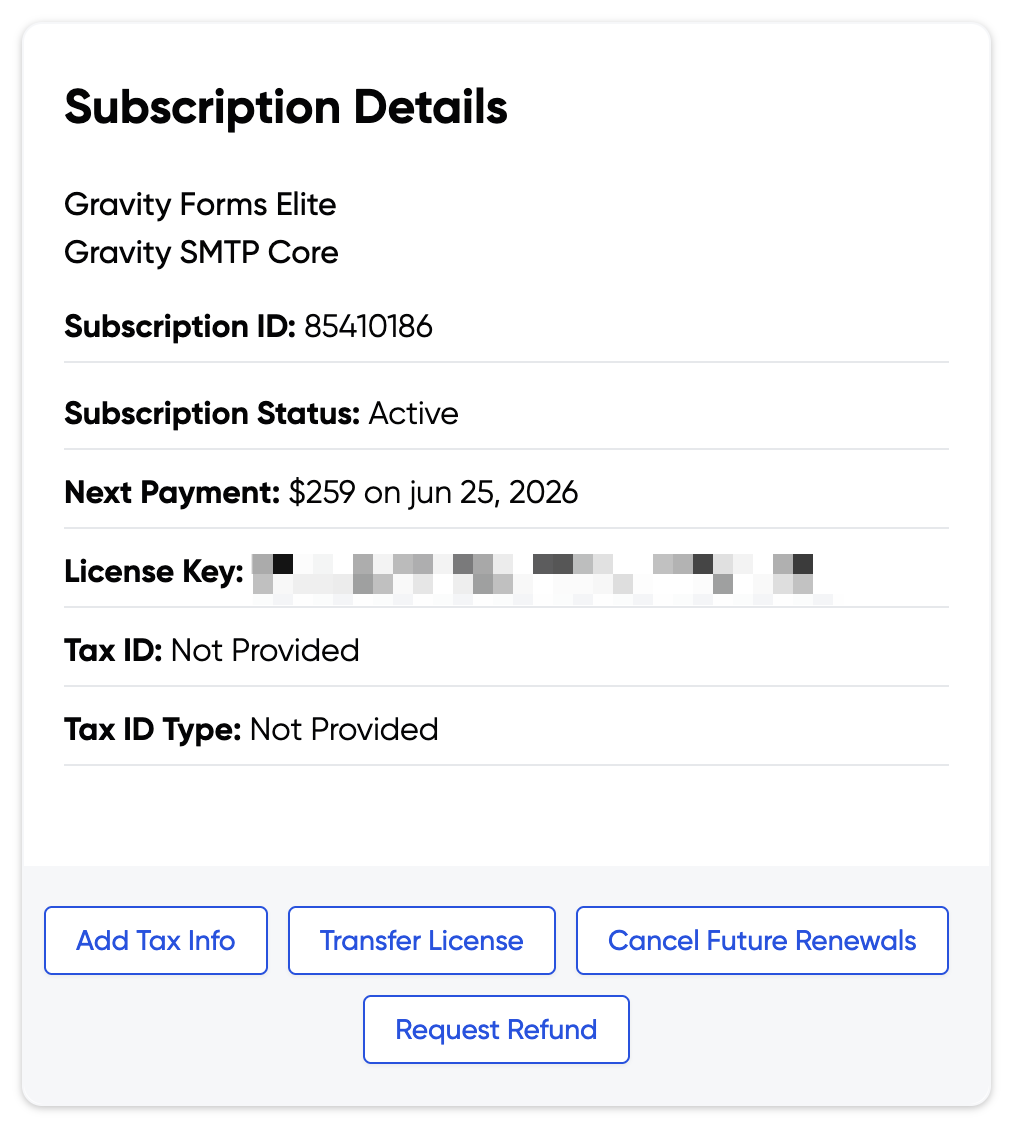Click the Subscription Details heading
The height and width of the screenshot is (1130, 1016).
pyautogui.click(x=286, y=107)
